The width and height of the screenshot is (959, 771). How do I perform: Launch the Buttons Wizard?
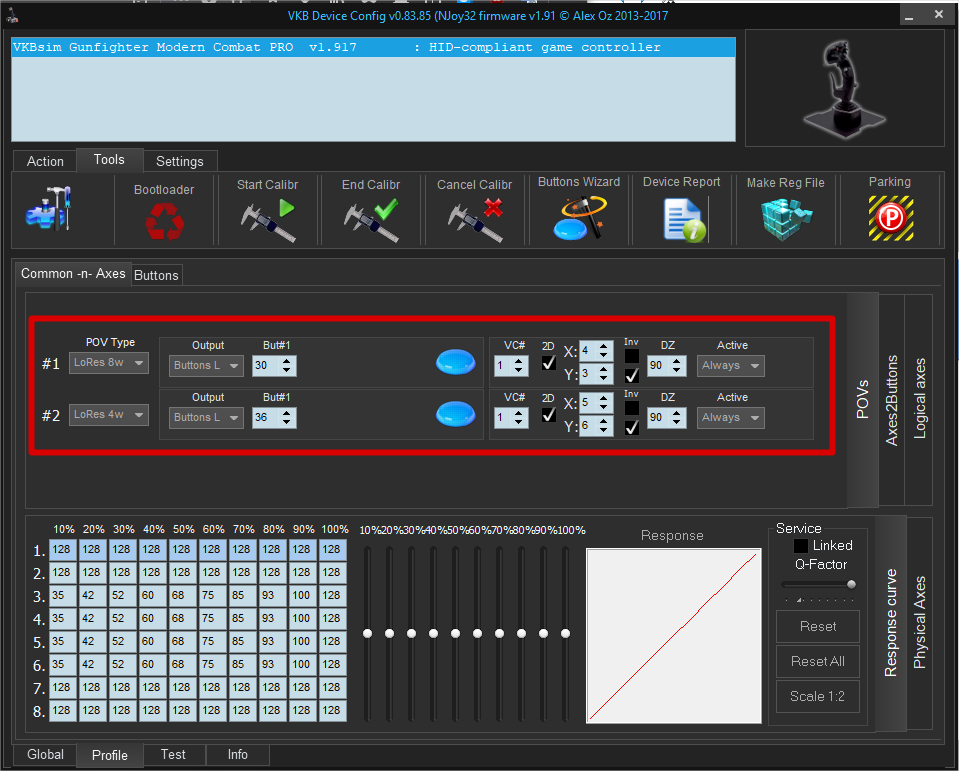click(x=579, y=218)
